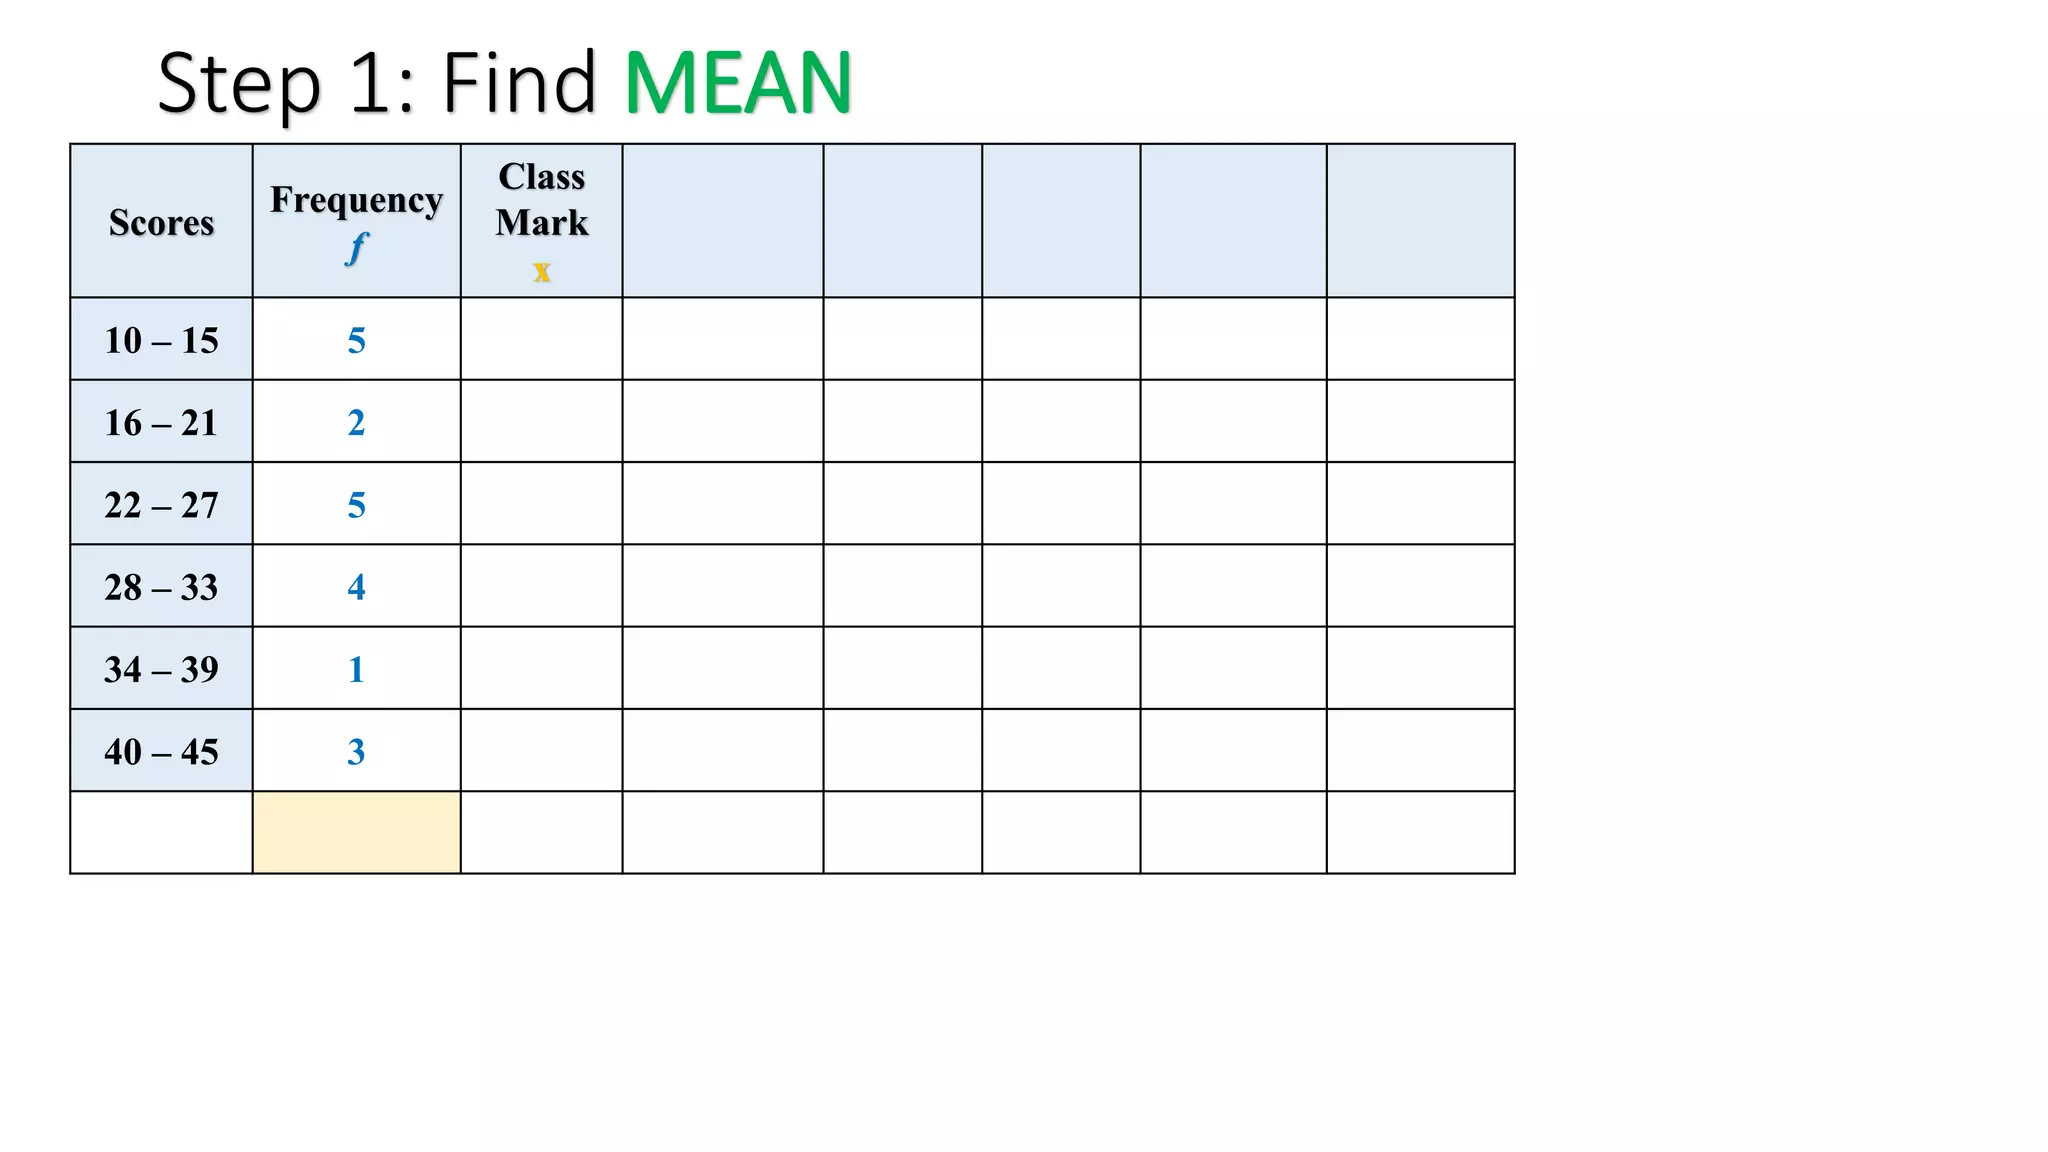Screen dimensions: 2048x1152
Task: Click frequency value 1 for 34 – 39
Action: coord(357,668)
